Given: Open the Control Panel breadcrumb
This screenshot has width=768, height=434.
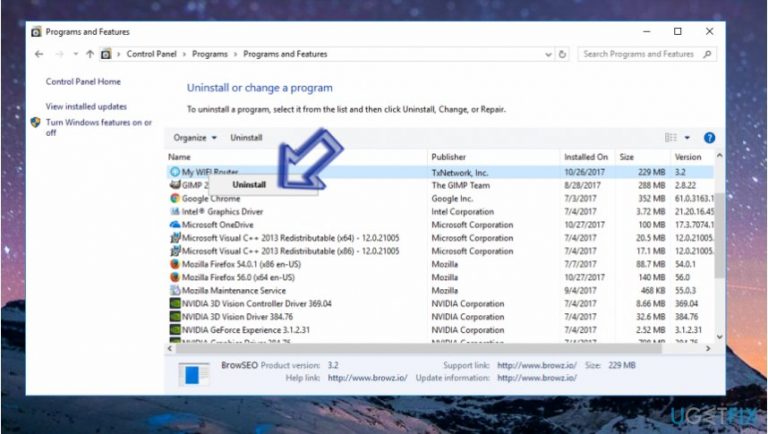Looking at the screenshot, I should click(x=151, y=54).
